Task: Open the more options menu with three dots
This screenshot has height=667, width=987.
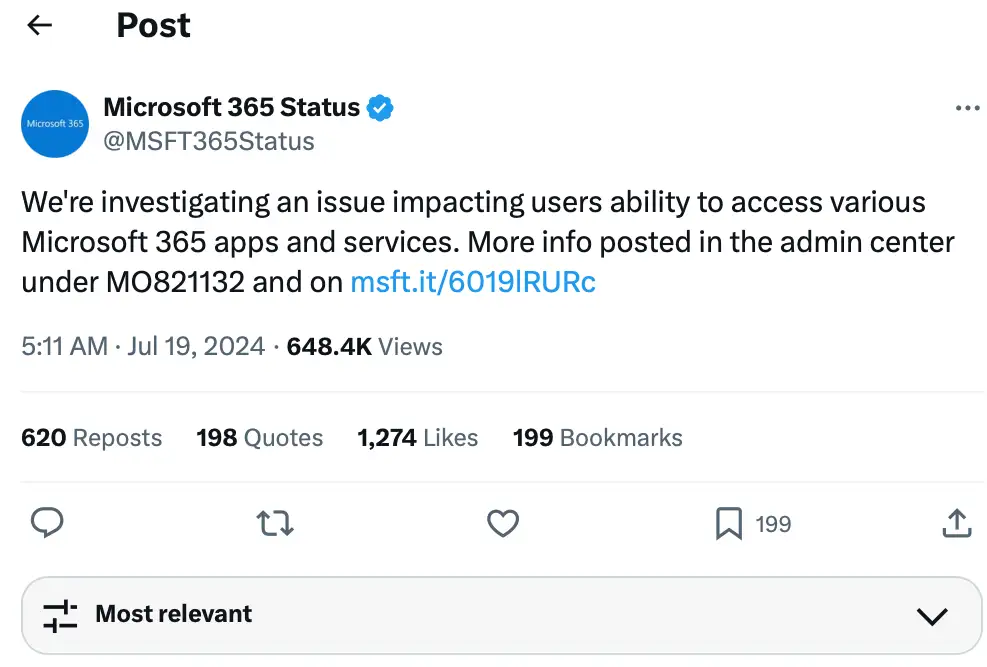Action: pyautogui.click(x=967, y=107)
